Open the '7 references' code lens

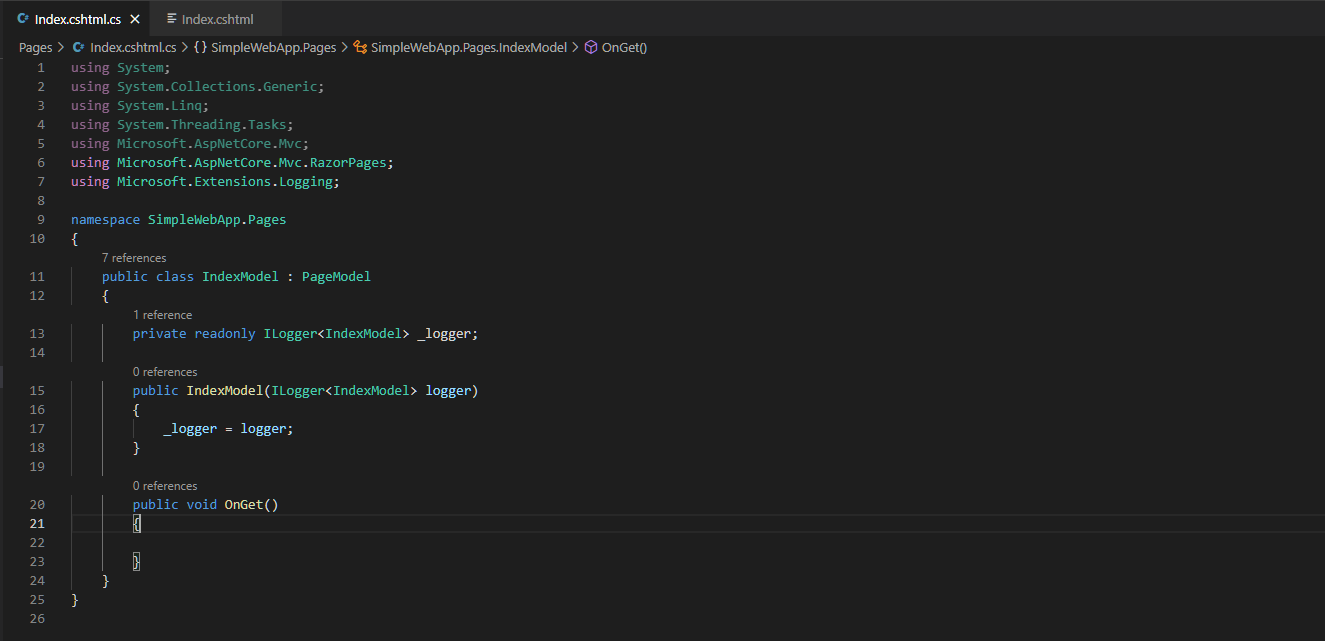[134, 258]
